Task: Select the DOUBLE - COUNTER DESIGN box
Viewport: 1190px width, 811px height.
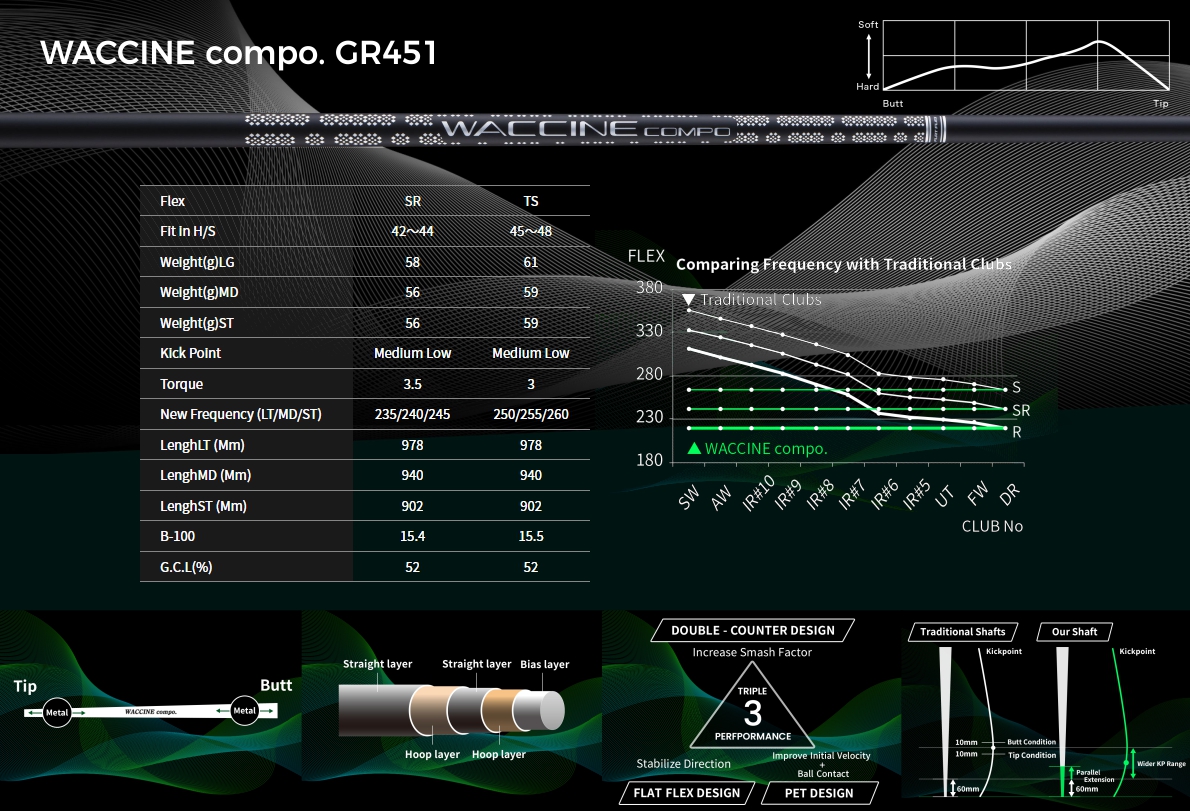Action: click(753, 630)
